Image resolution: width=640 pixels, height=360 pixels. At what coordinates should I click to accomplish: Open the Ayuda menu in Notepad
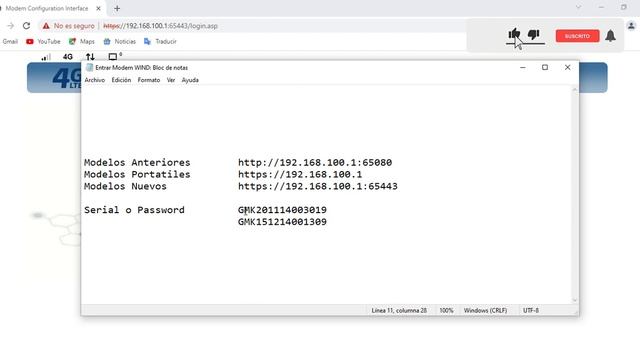click(190, 80)
